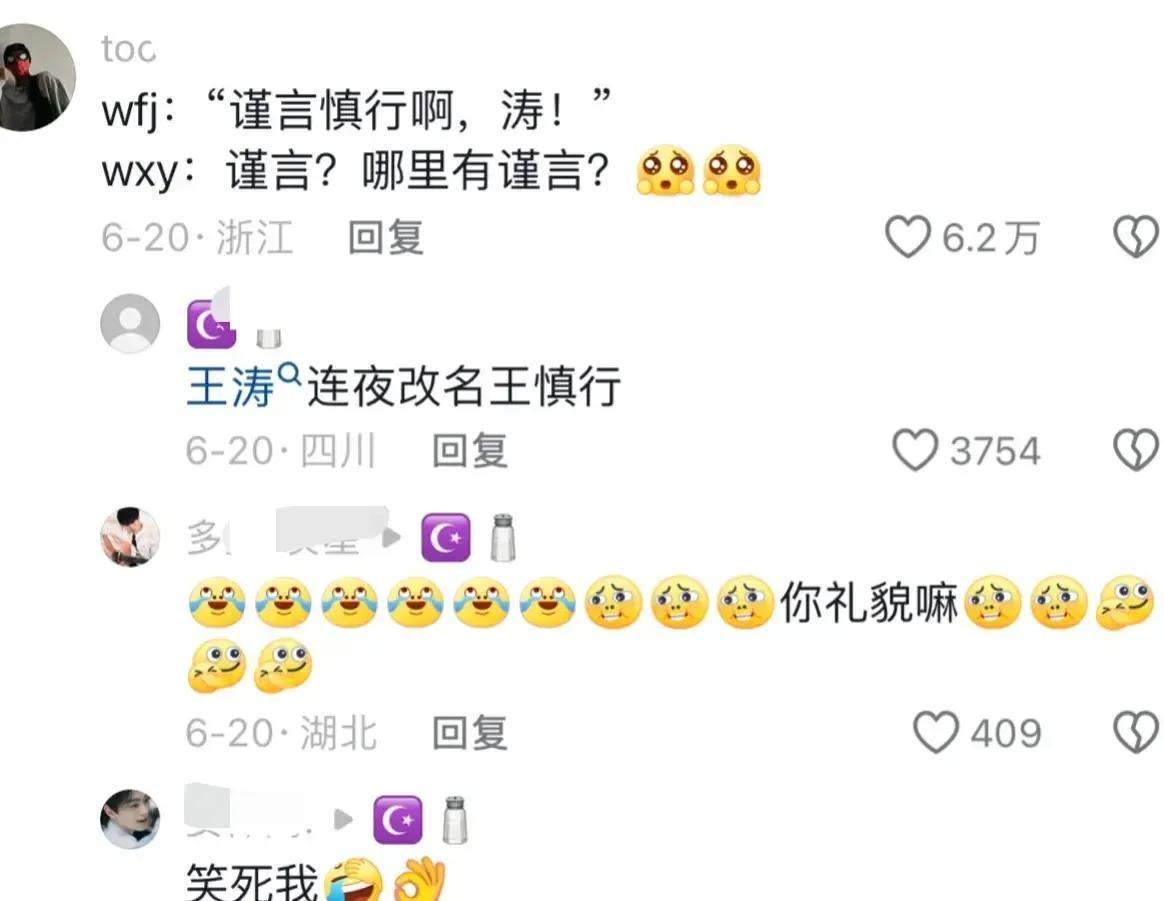This screenshot has height=901, width=1164.
Task: Like the 你礼貌嘛 comment with 409 likes
Action: 935,732
